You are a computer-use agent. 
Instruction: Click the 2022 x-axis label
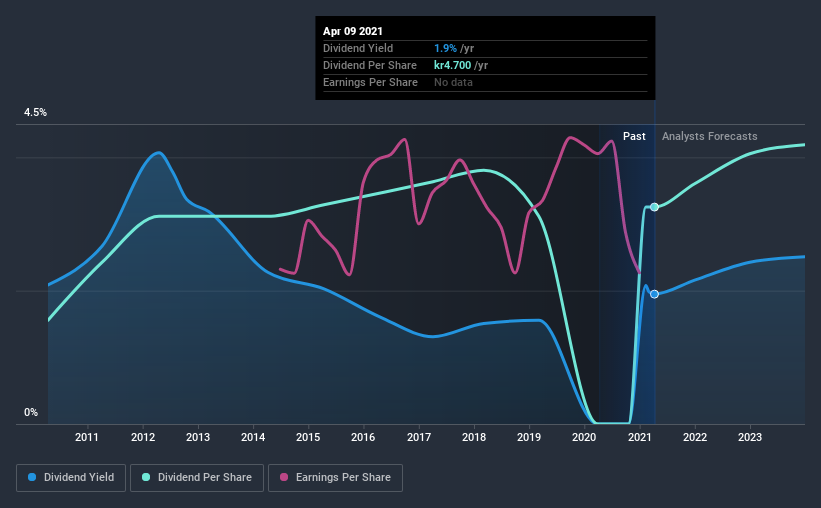coord(695,437)
